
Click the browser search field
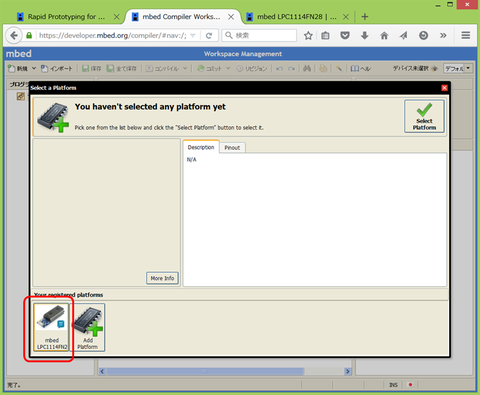tap(259, 35)
